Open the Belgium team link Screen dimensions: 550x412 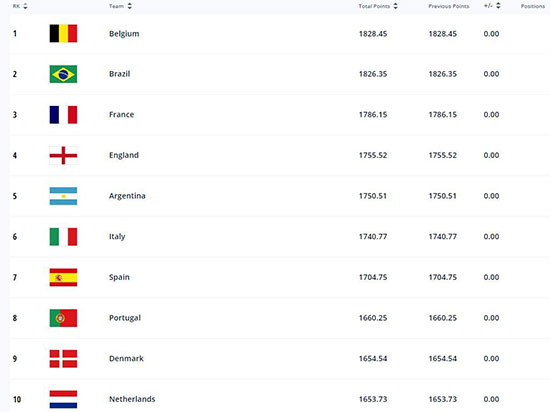coord(124,34)
